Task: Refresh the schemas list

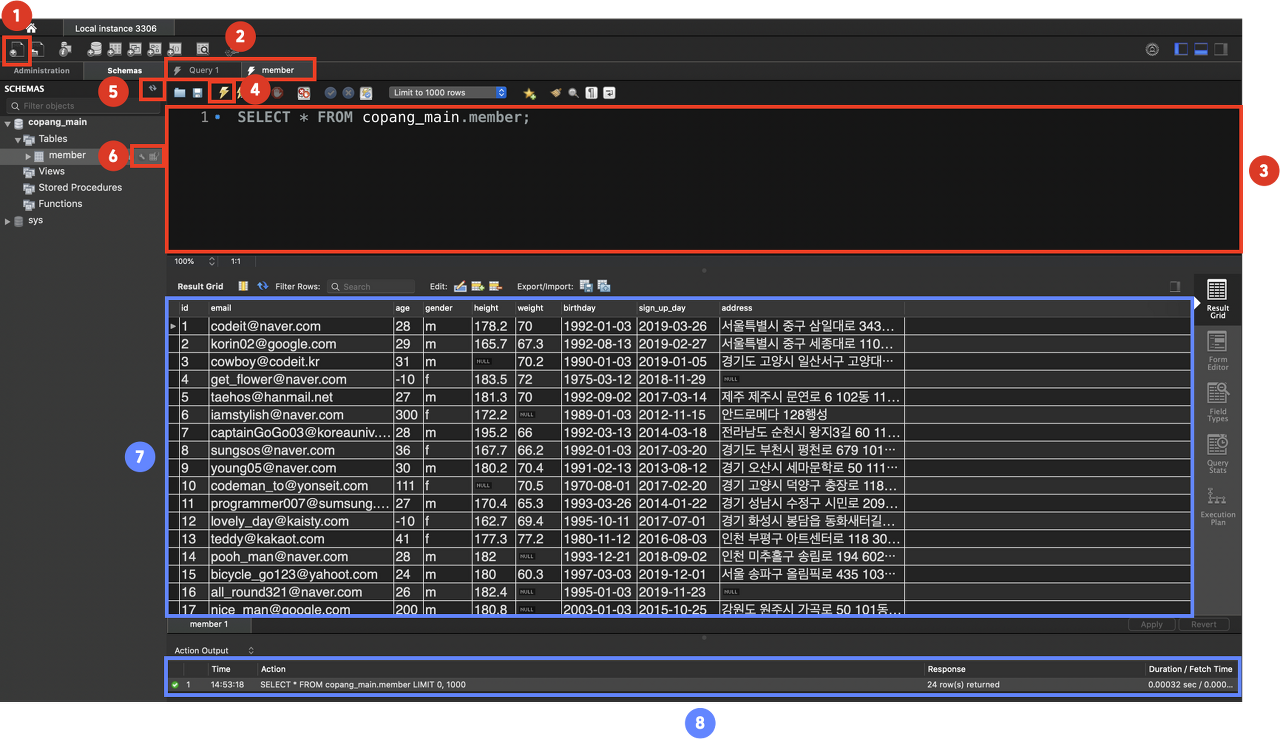Action: coord(152,89)
